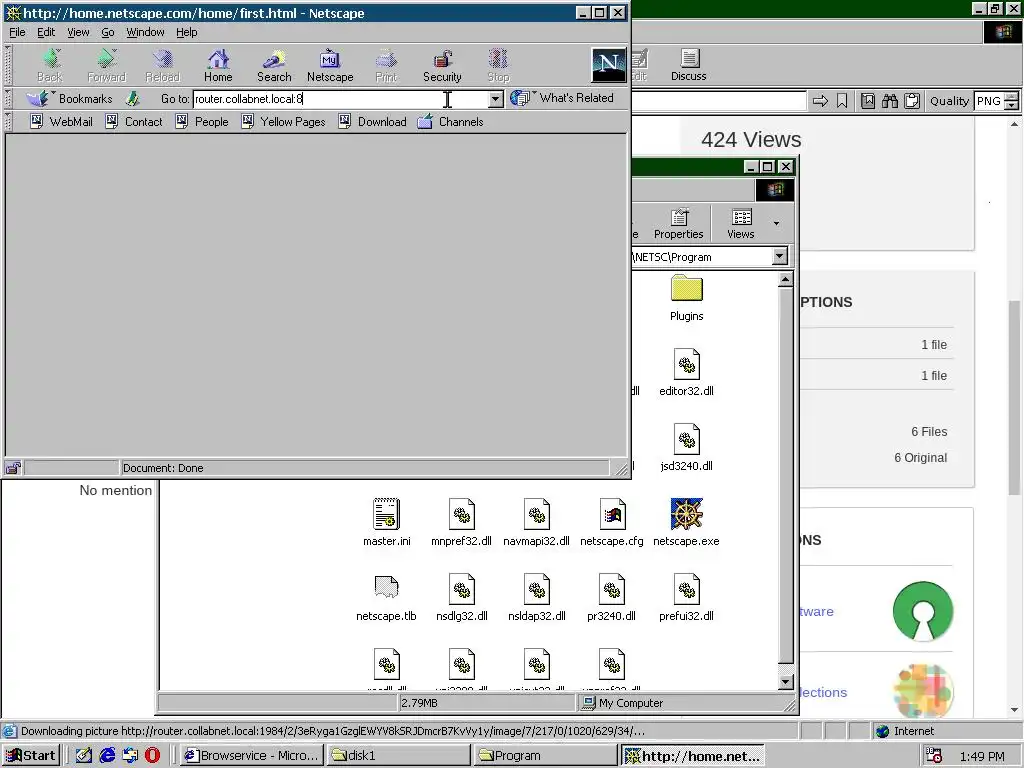Screen dimensions: 1024x768
Task: Click the IE Go arrow button
Action: [820, 101]
